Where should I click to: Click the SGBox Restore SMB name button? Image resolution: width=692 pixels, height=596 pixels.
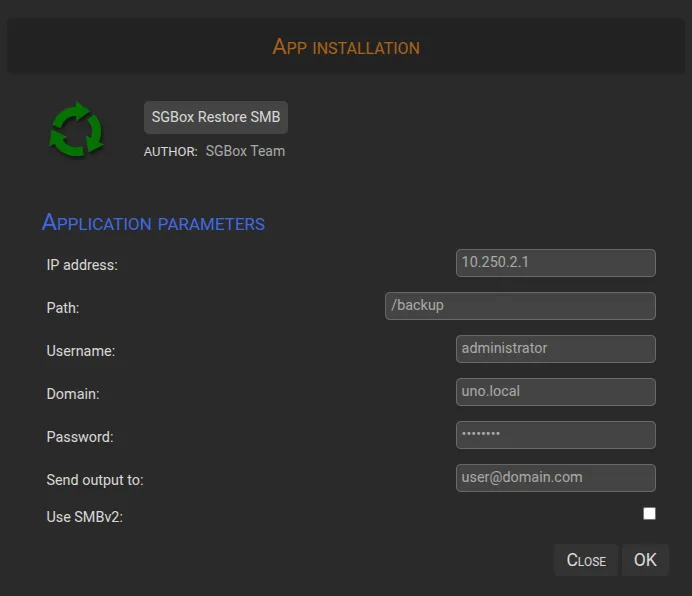(216, 117)
